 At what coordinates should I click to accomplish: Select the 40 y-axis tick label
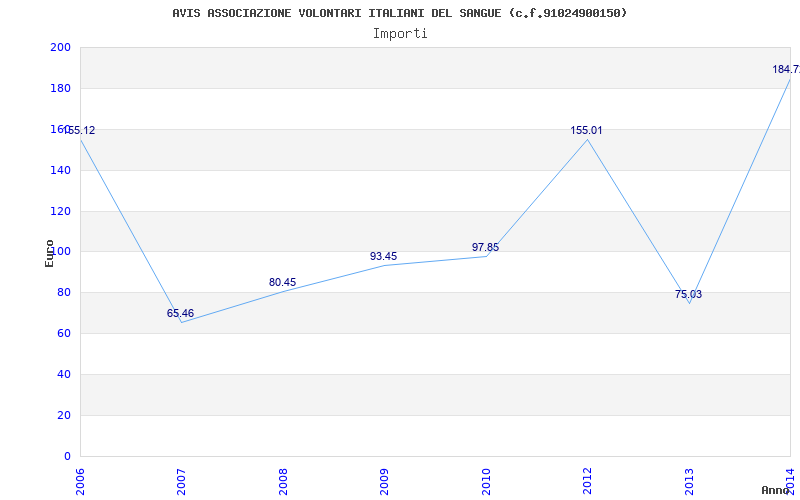click(x=64, y=374)
